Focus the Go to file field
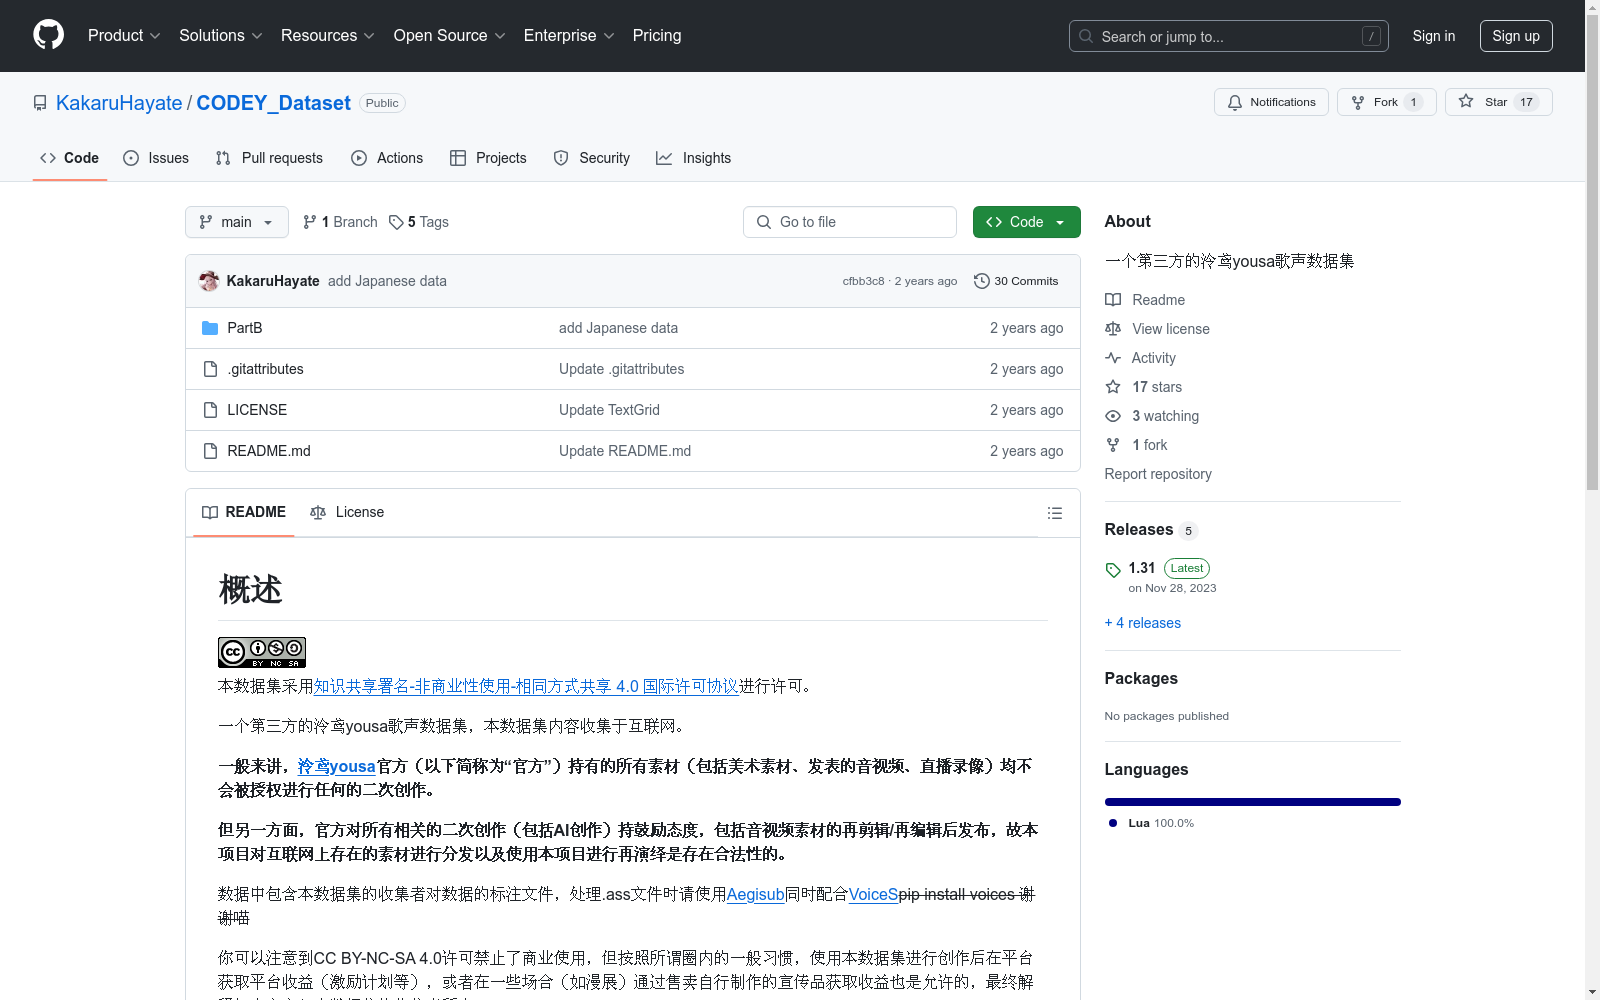Screen dimensions: 1600x1000 pos(850,222)
